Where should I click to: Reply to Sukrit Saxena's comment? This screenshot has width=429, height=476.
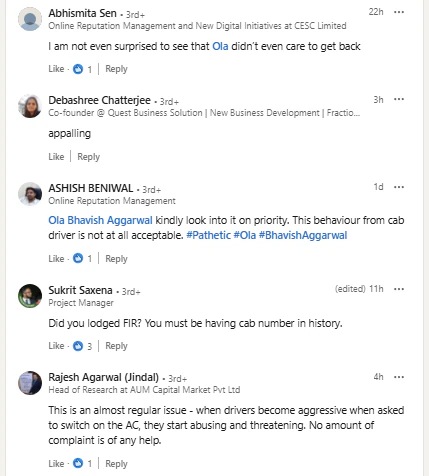tap(116, 346)
